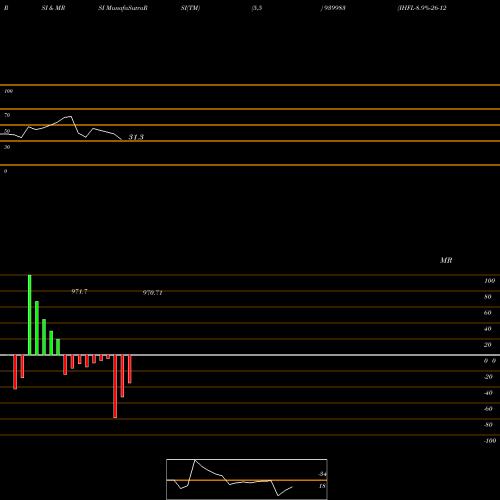This screenshot has height=500, width=500.
Task: Click the 'SI MunafaSutraR' header text
Action: (x=123, y=8)
